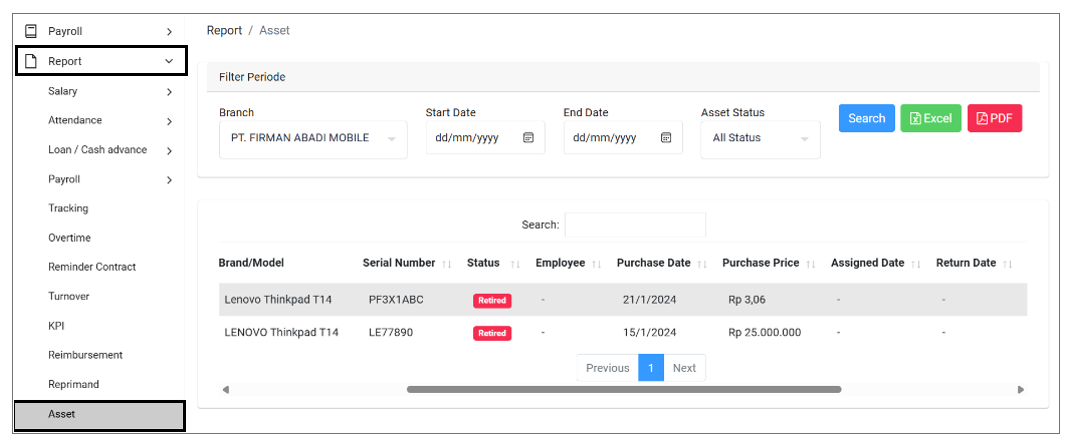This screenshot has width=1073, height=441.
Task: Click the Brand/Model column header
Action: point(251,263)
